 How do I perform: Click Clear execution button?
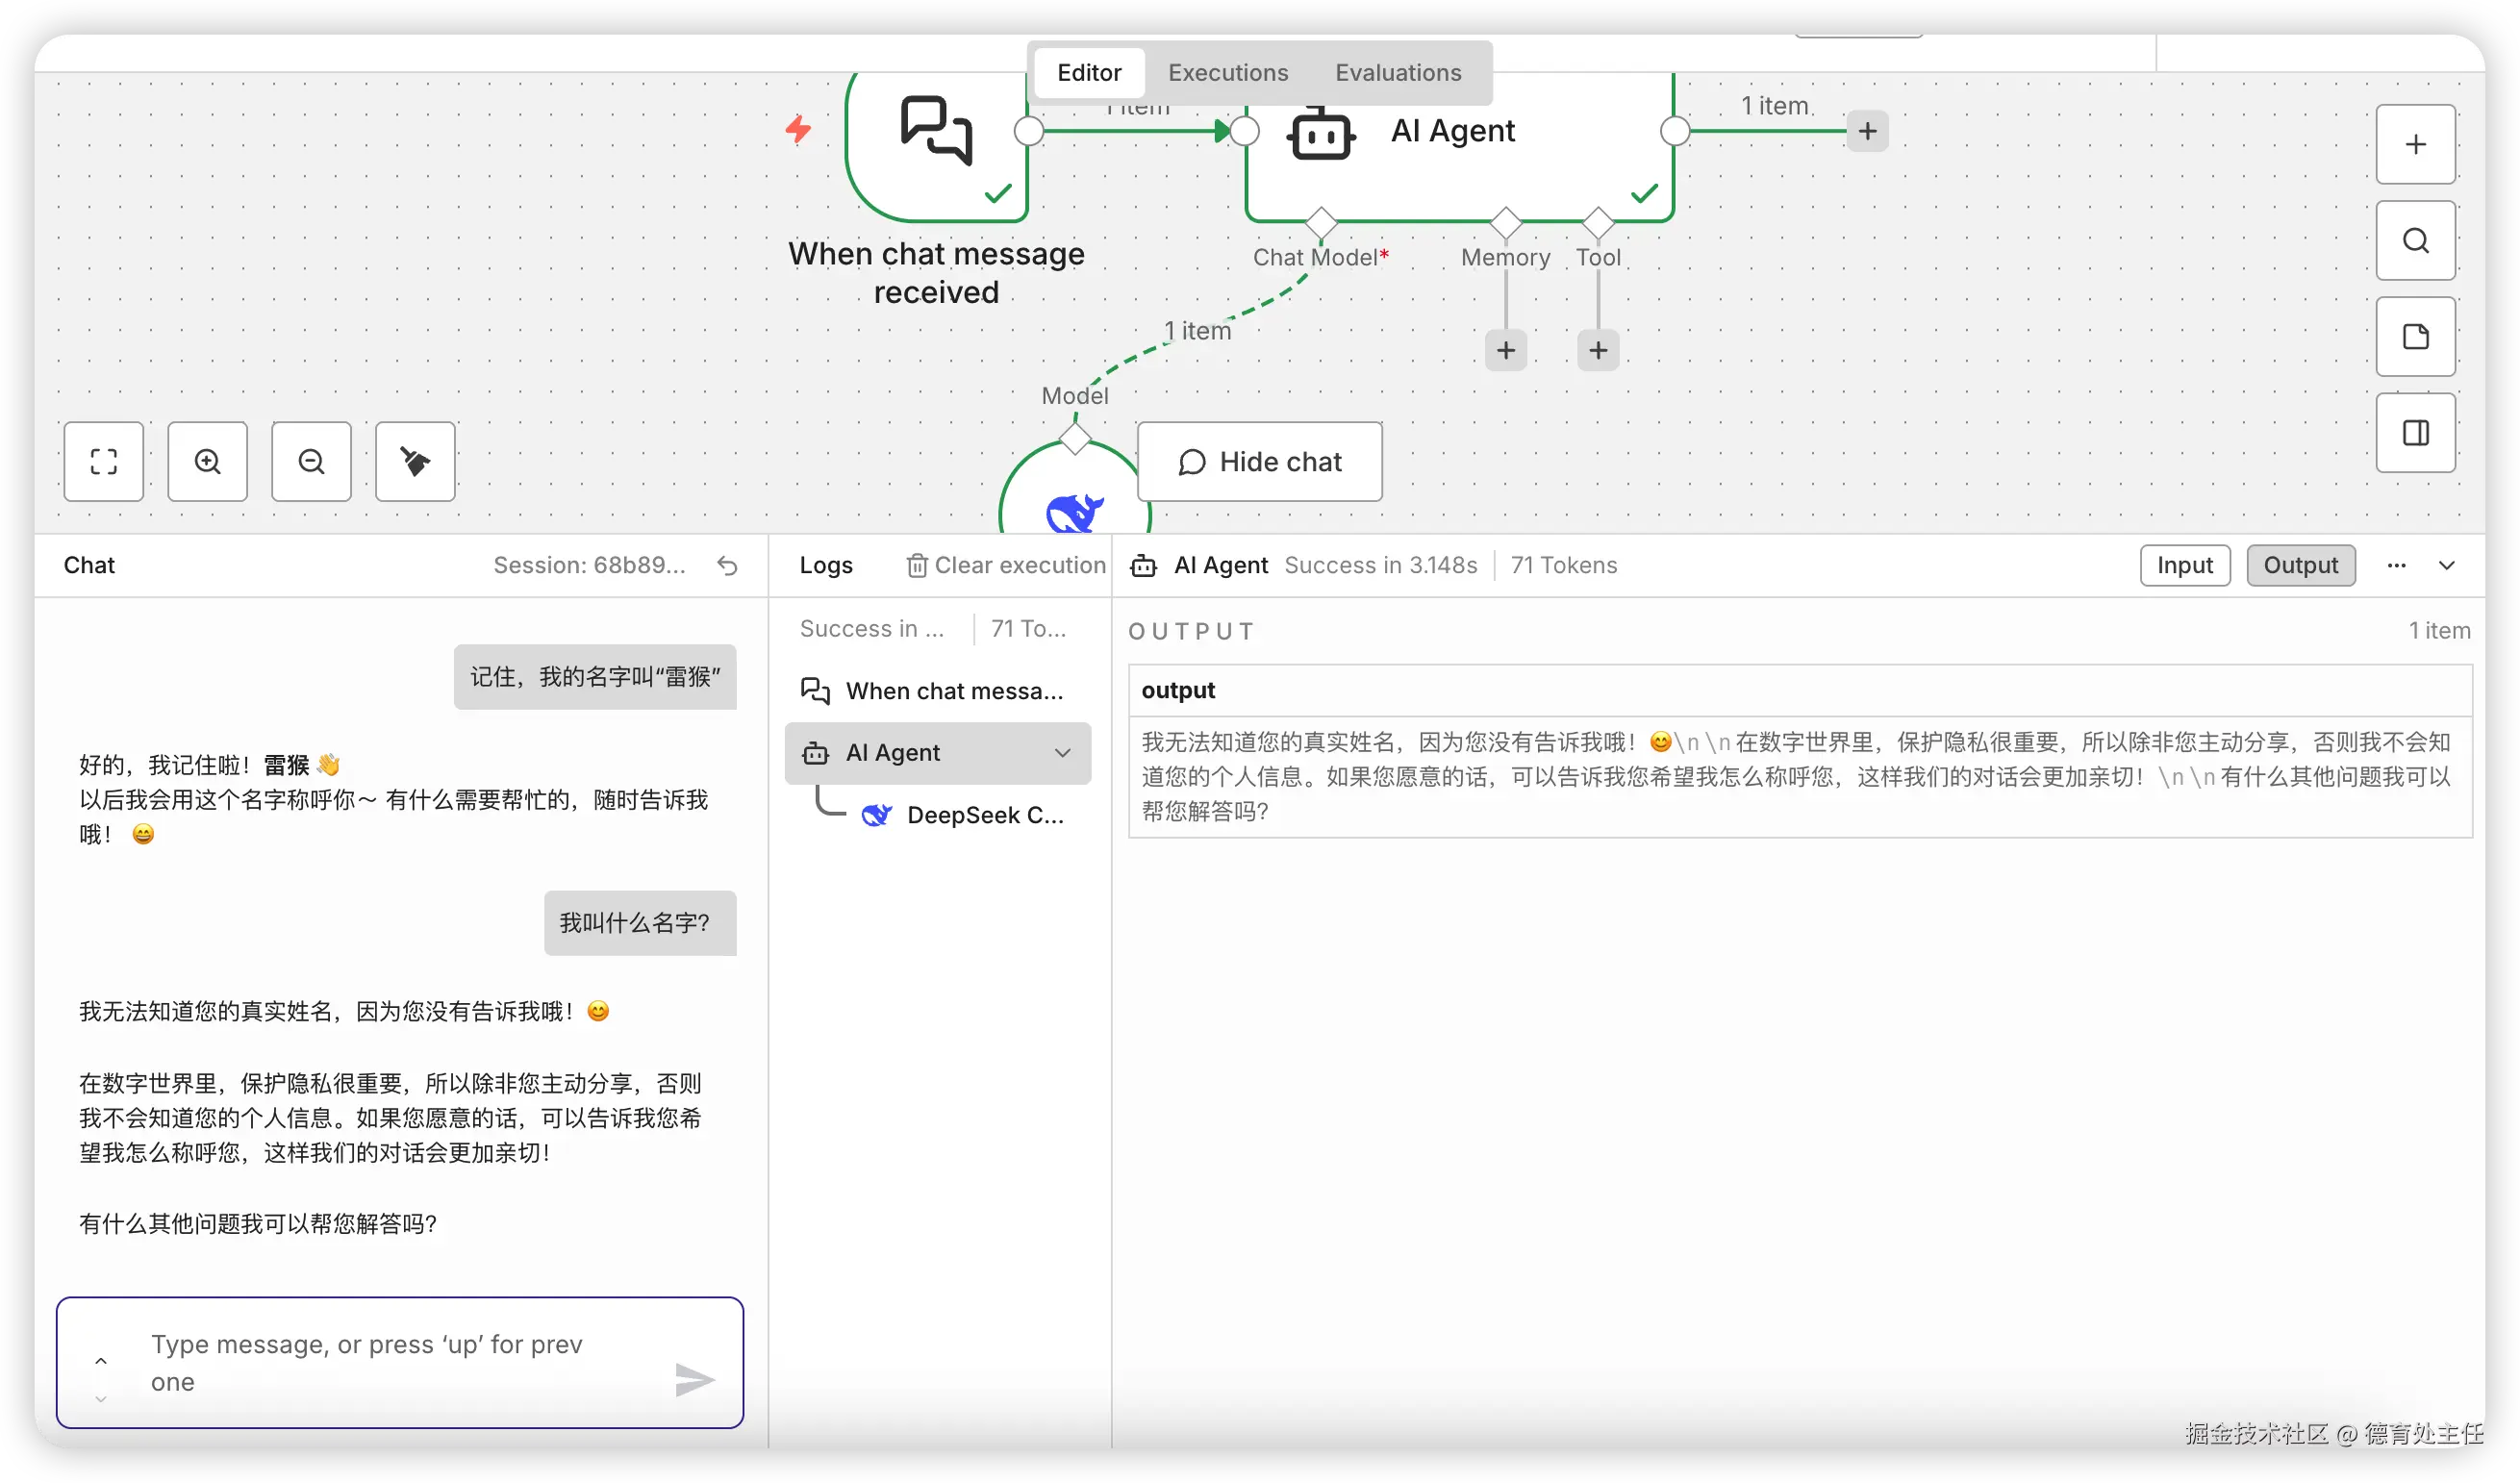pyautogui.click(x=1005, y=565)
